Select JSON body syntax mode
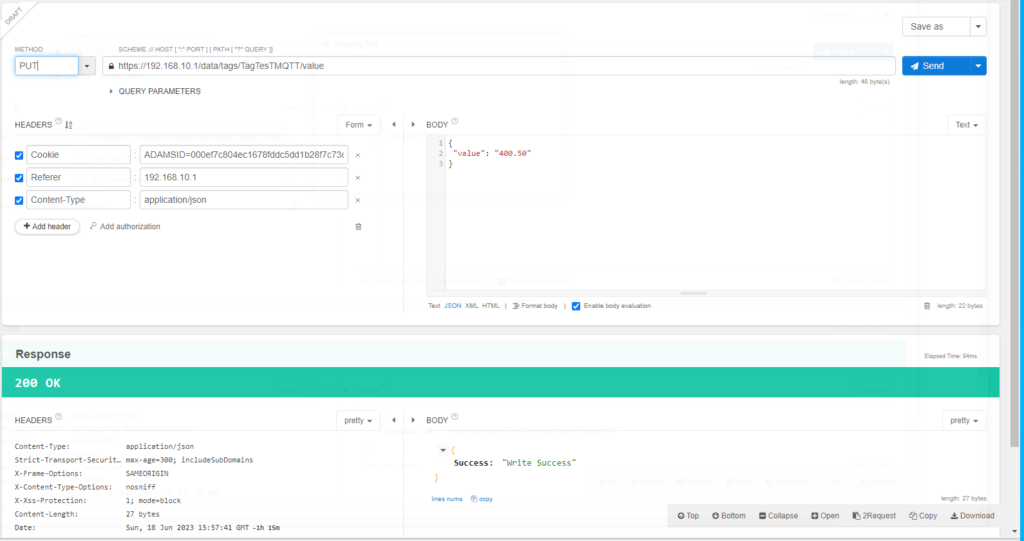This screenshot has width=1024, height=541. click(453, 306)
